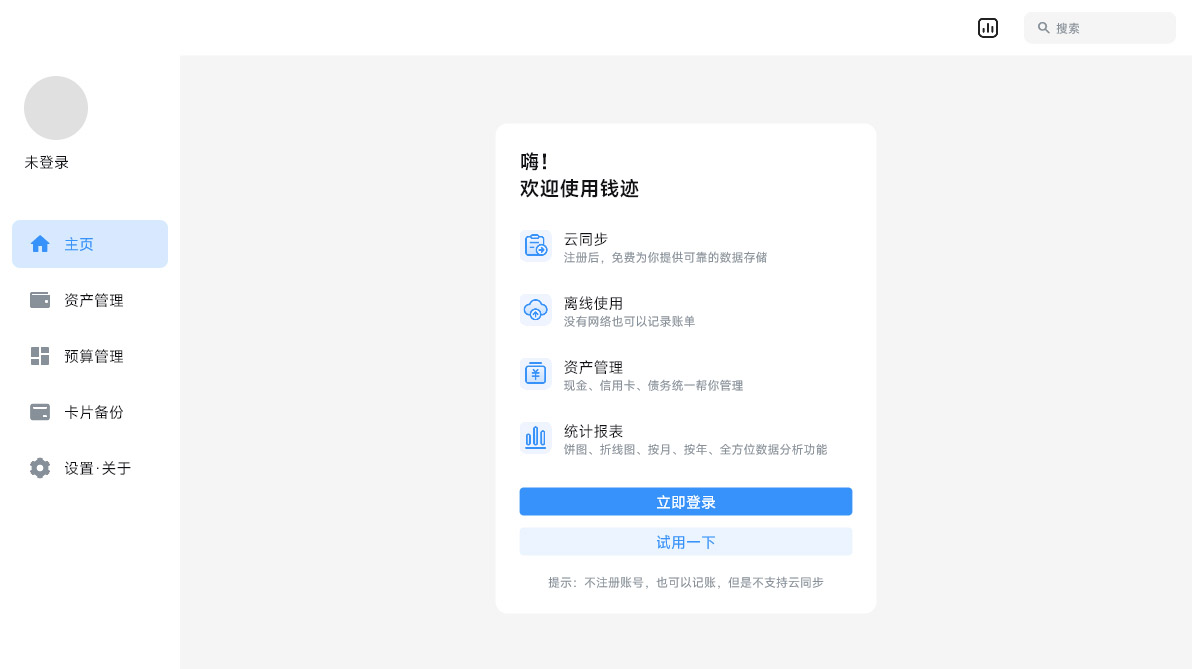The height and width of the screenshot is (669, 1192).
Task: Click the home house icon
Action: pos(40,244)
